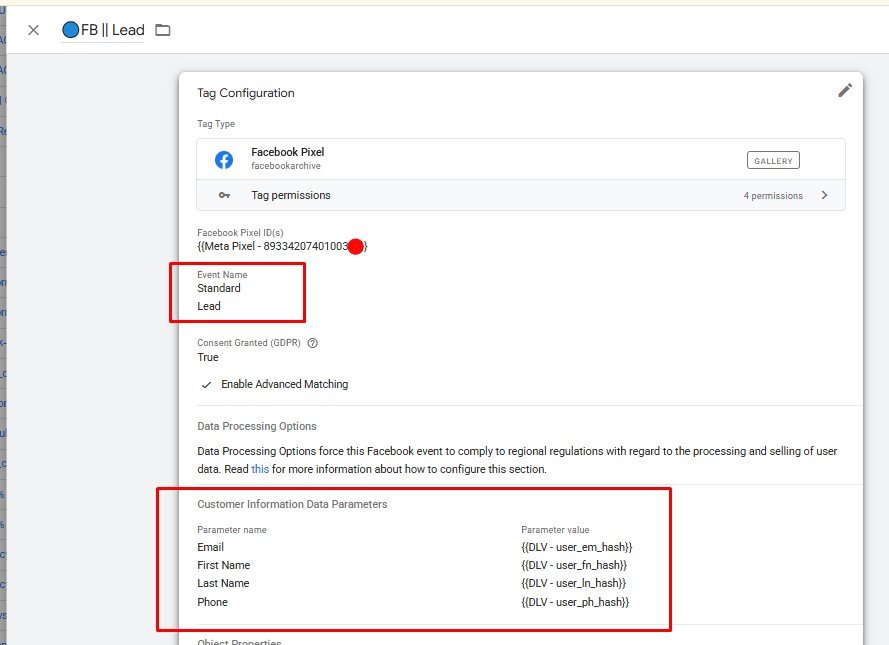Select the {{DLV - user_ph_hash}} value
This screenshot has width=889, height=645.
pyautogui.click(x=575, y=602)
